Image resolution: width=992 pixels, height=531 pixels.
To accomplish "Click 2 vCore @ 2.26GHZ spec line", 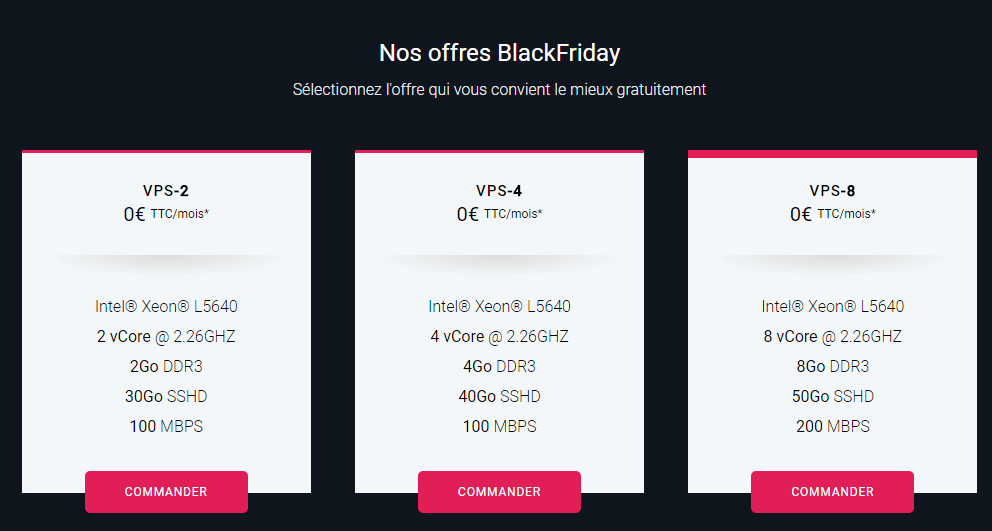I will tap(166, 336).
